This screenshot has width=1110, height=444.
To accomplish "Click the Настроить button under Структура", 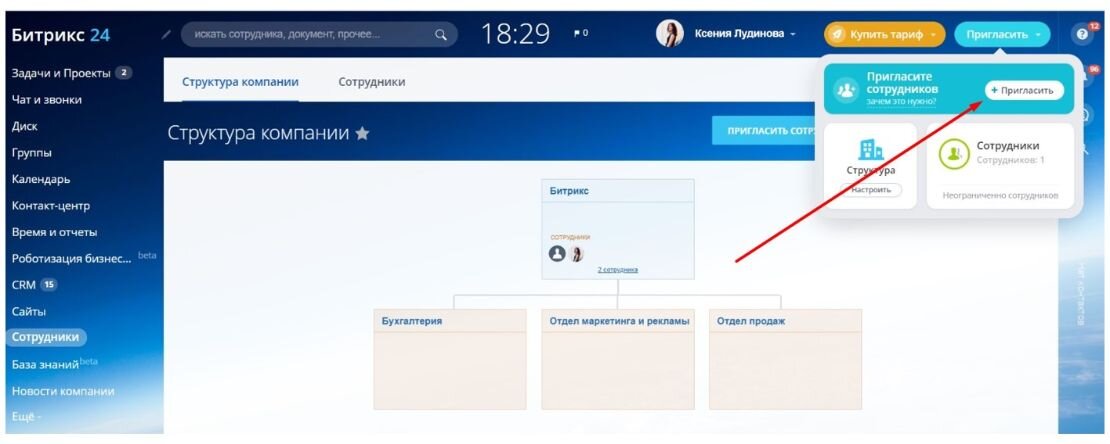I will coord(871,190).
